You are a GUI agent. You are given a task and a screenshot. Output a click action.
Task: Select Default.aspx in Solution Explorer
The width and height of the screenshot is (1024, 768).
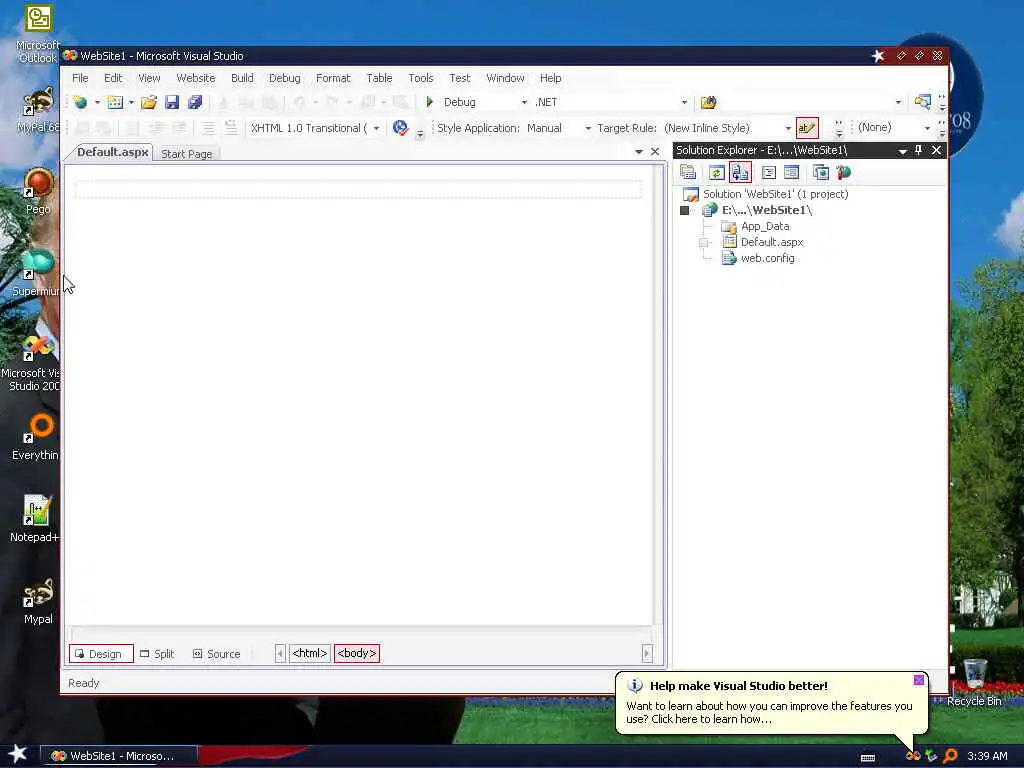(x=772, y=242)
